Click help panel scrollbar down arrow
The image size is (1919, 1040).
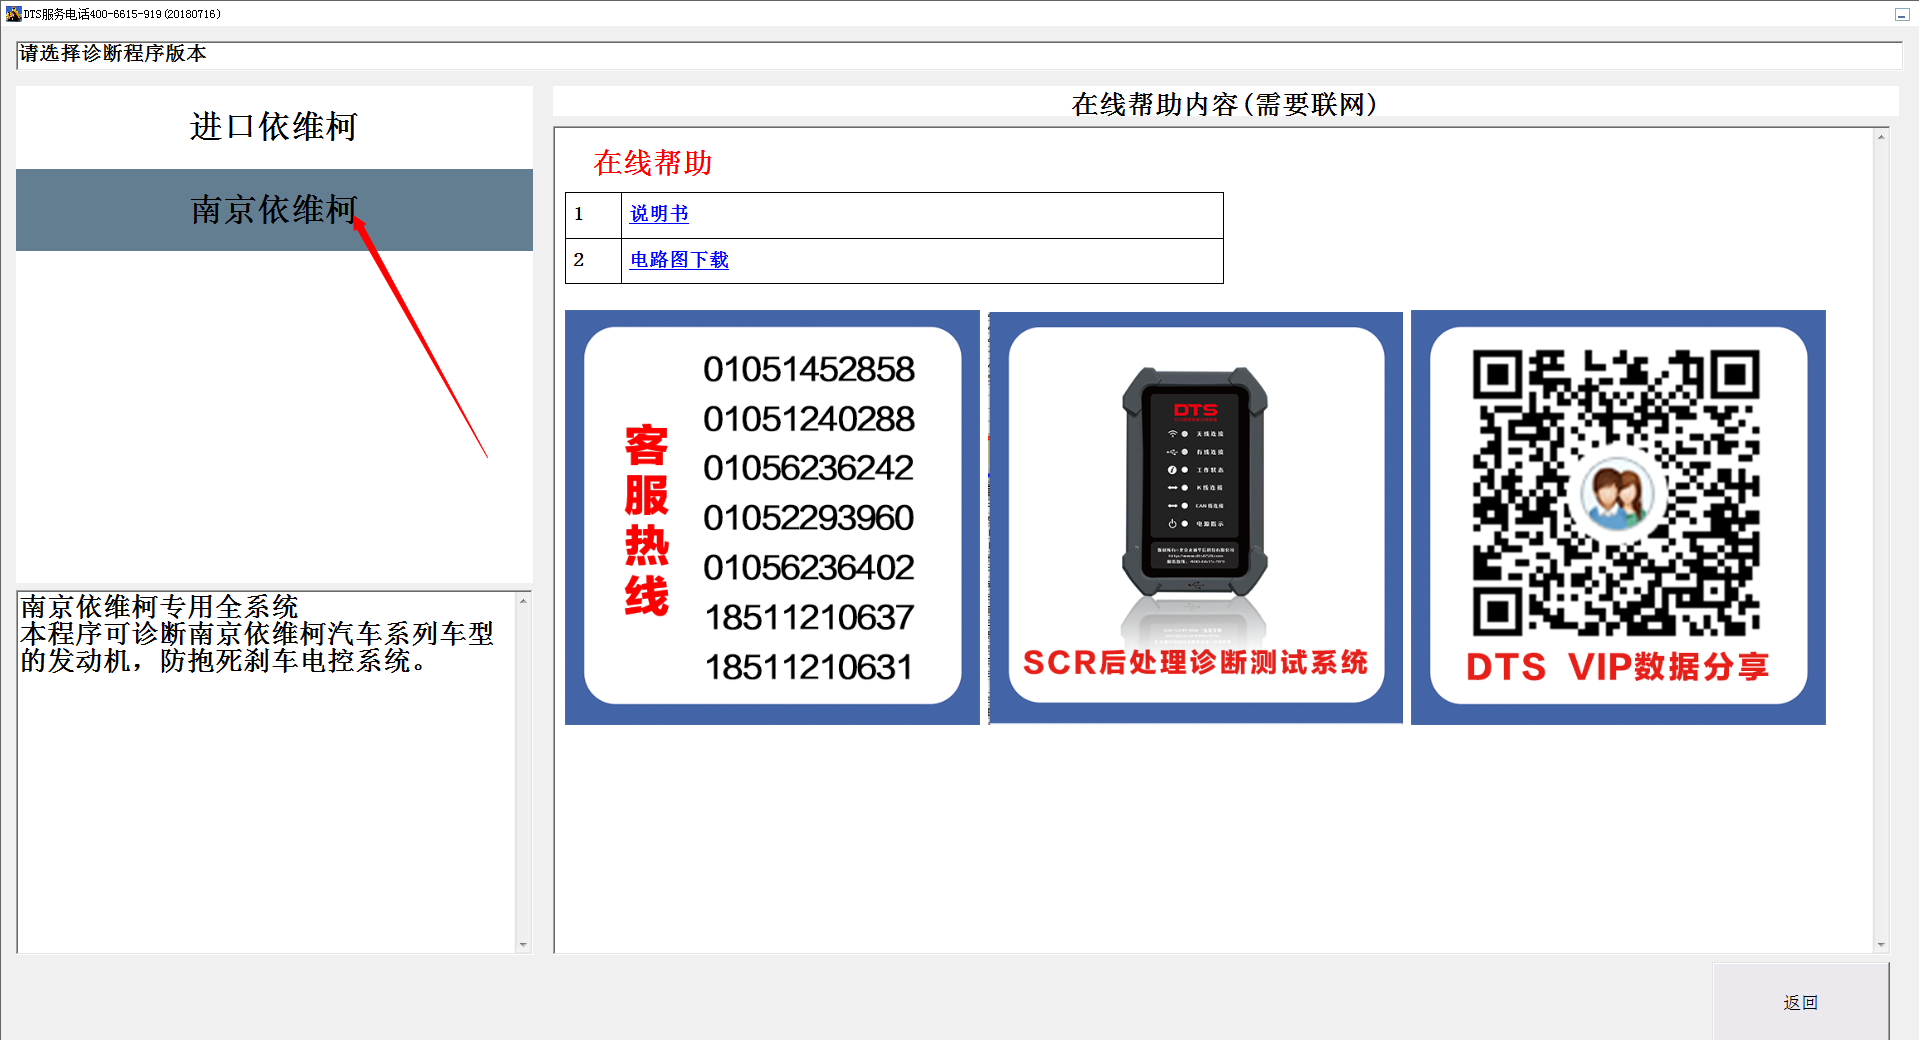tap(1881, 944)
